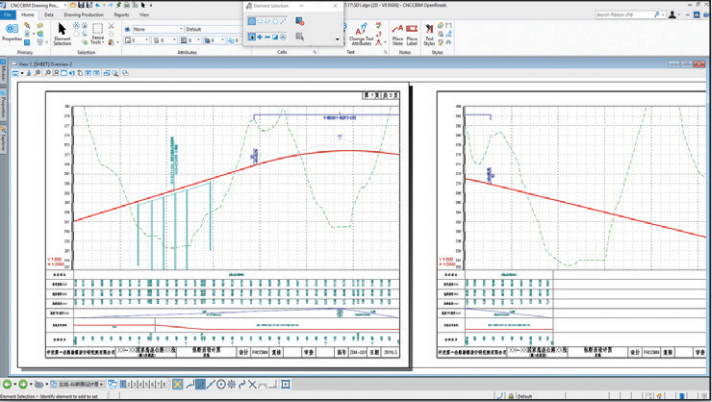Viewport: 712px width, 402px height.
Task: Open Text Styles in the ribbon
Action: pyautogui.click(x=429, y=35)
